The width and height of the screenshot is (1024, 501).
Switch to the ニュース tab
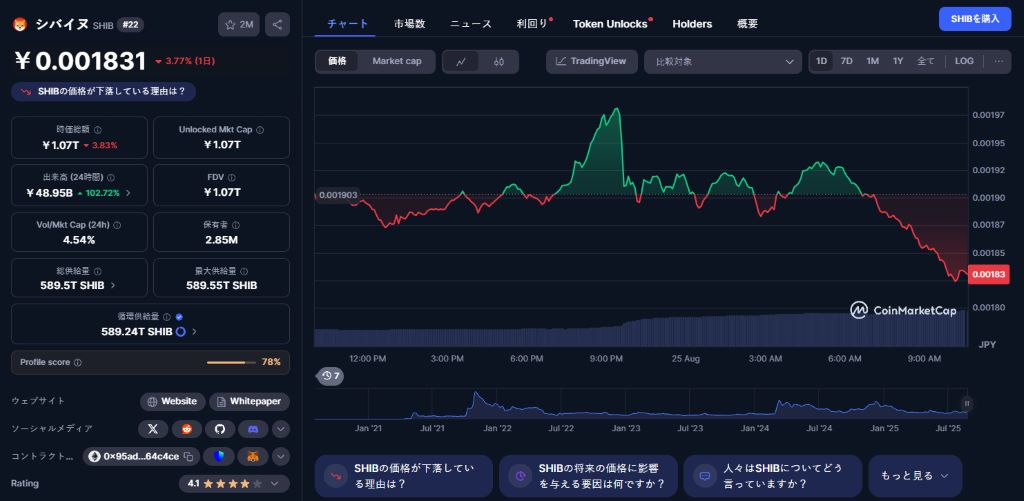point(470,24)
